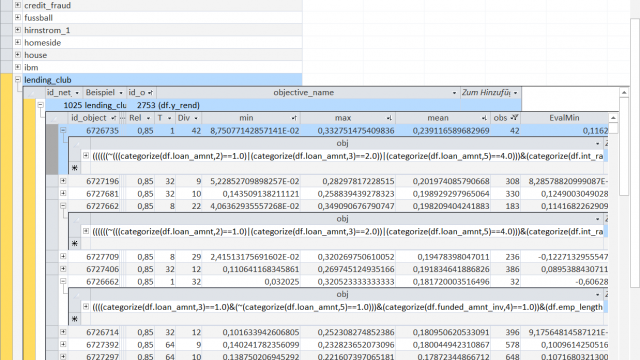Click the obs column filter icon
640x360 pixels.
point(514,118)
